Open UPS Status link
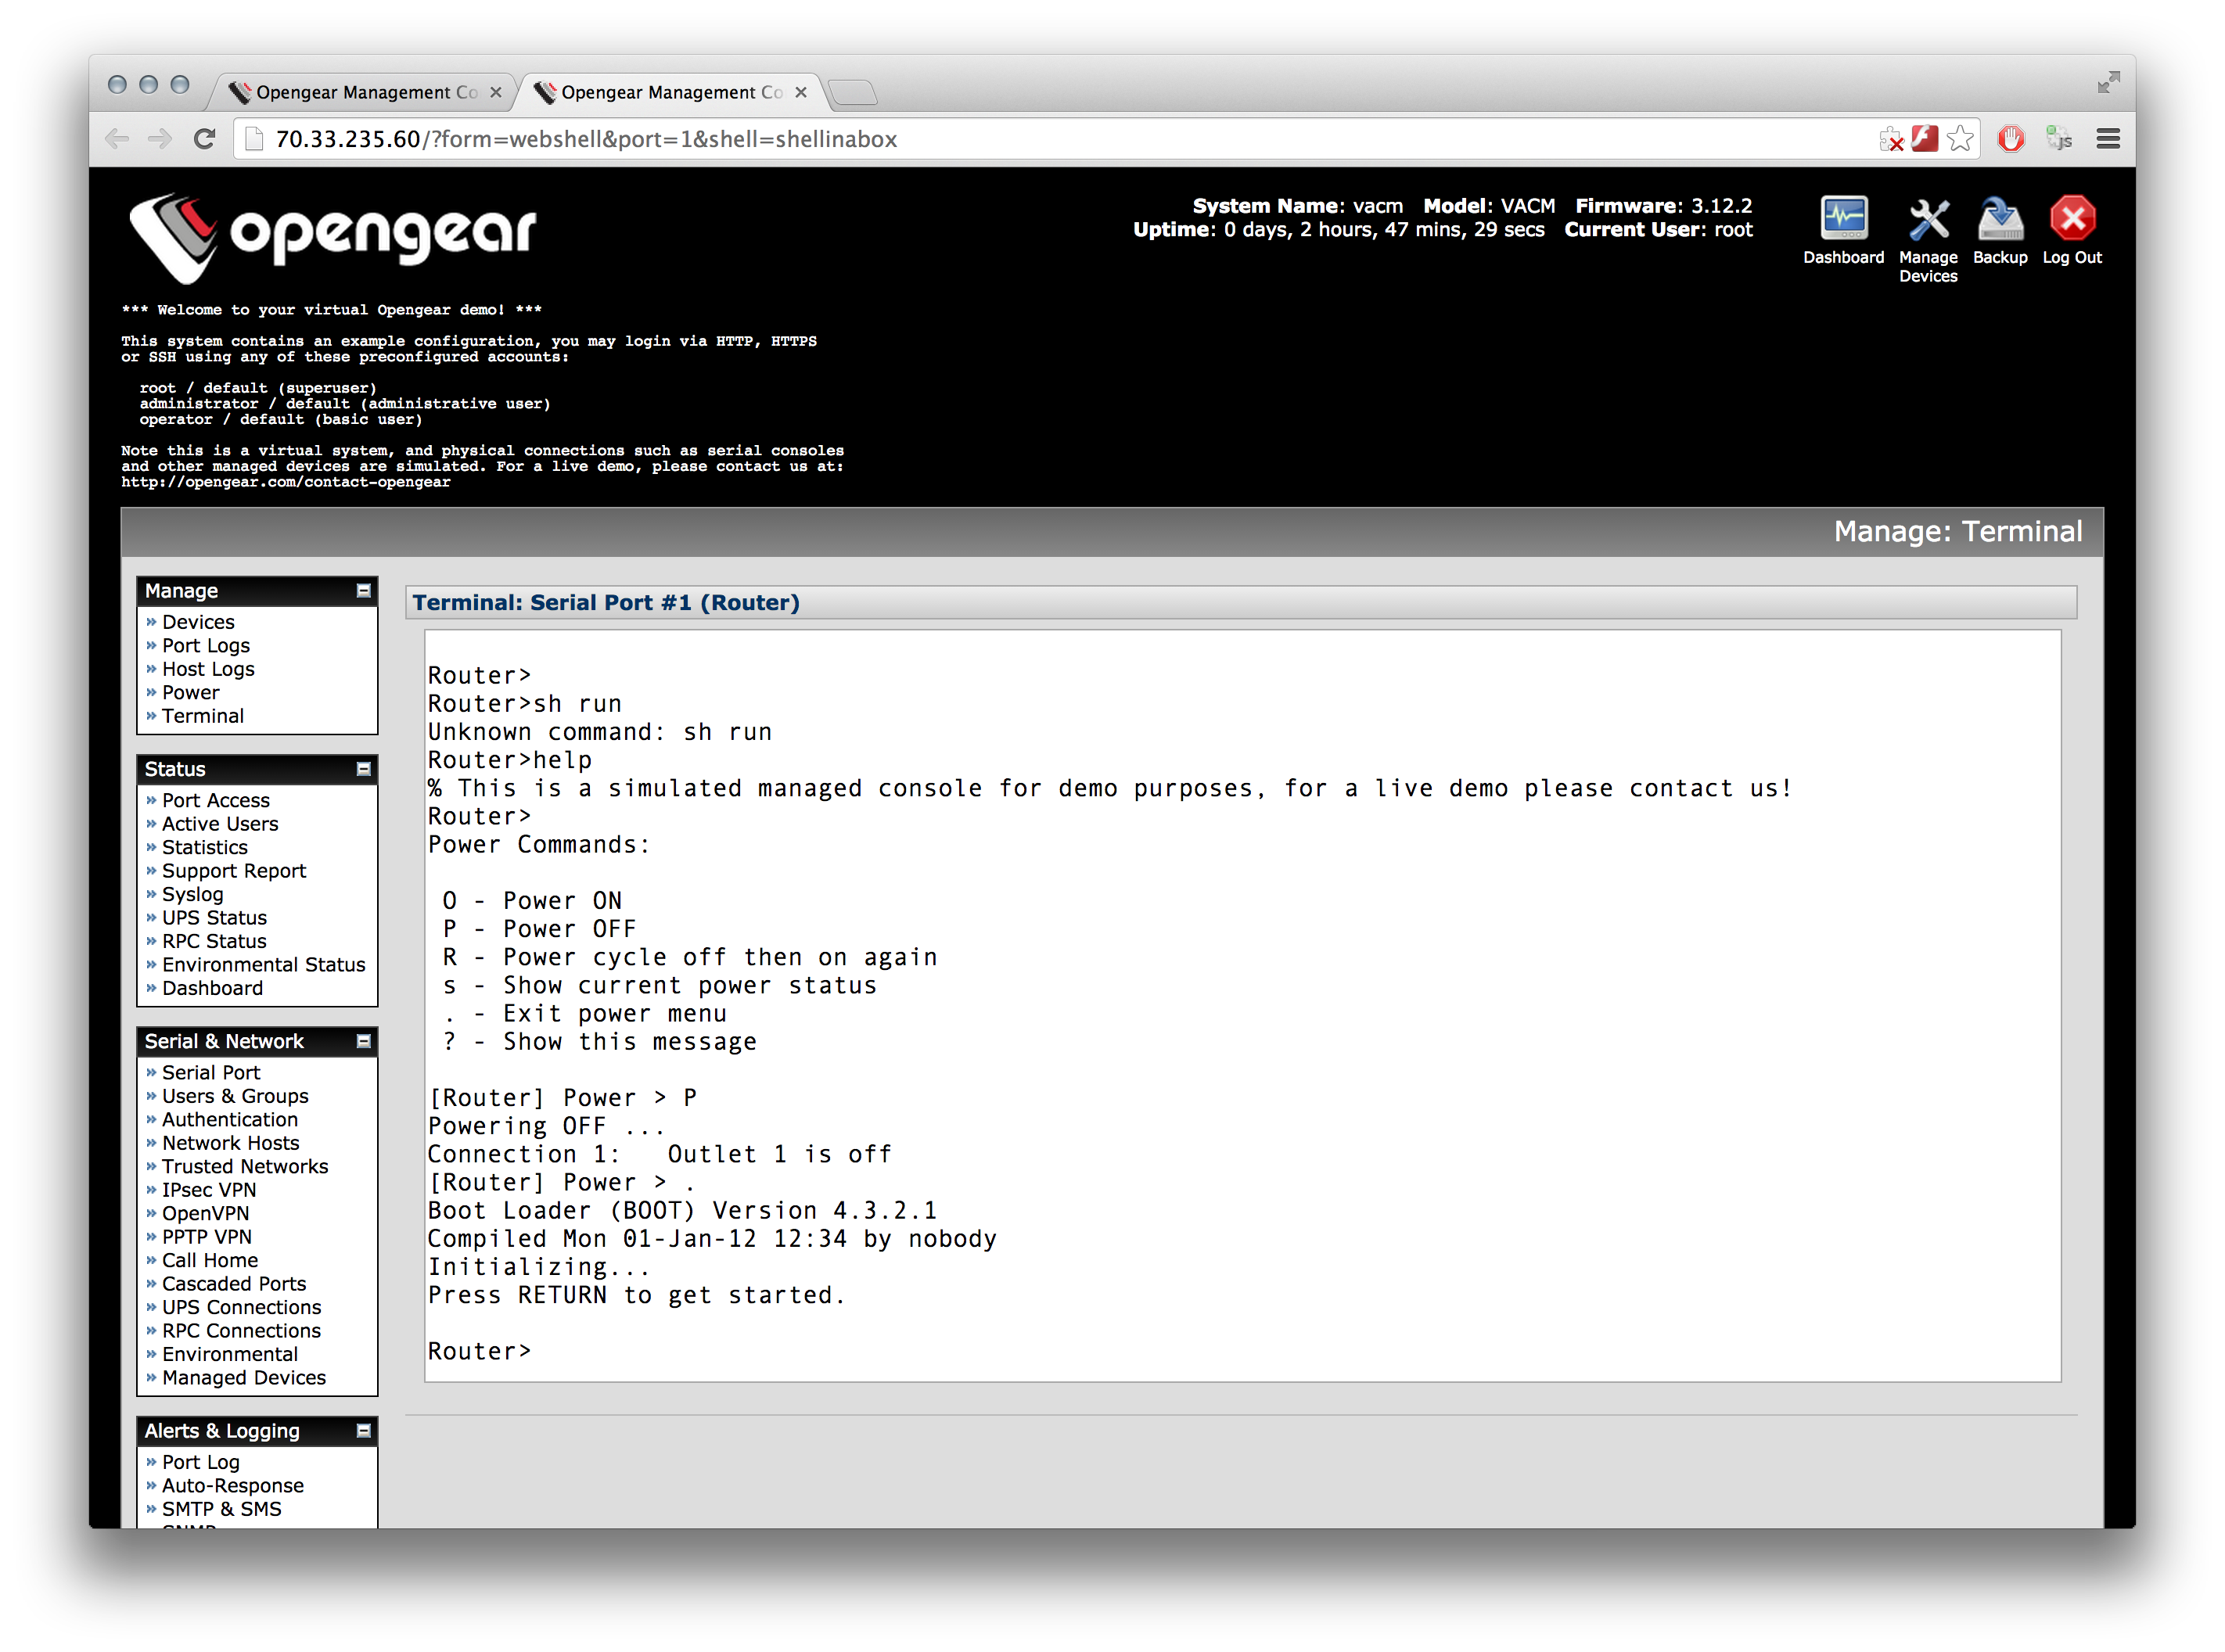 (x=214, y=918)
